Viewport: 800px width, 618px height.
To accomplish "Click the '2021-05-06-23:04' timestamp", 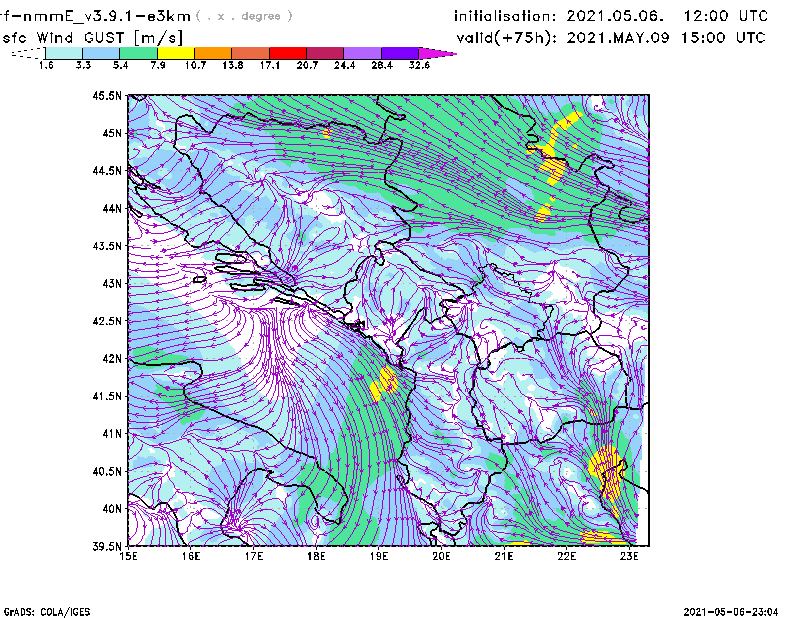I will (x=731, y=612).
